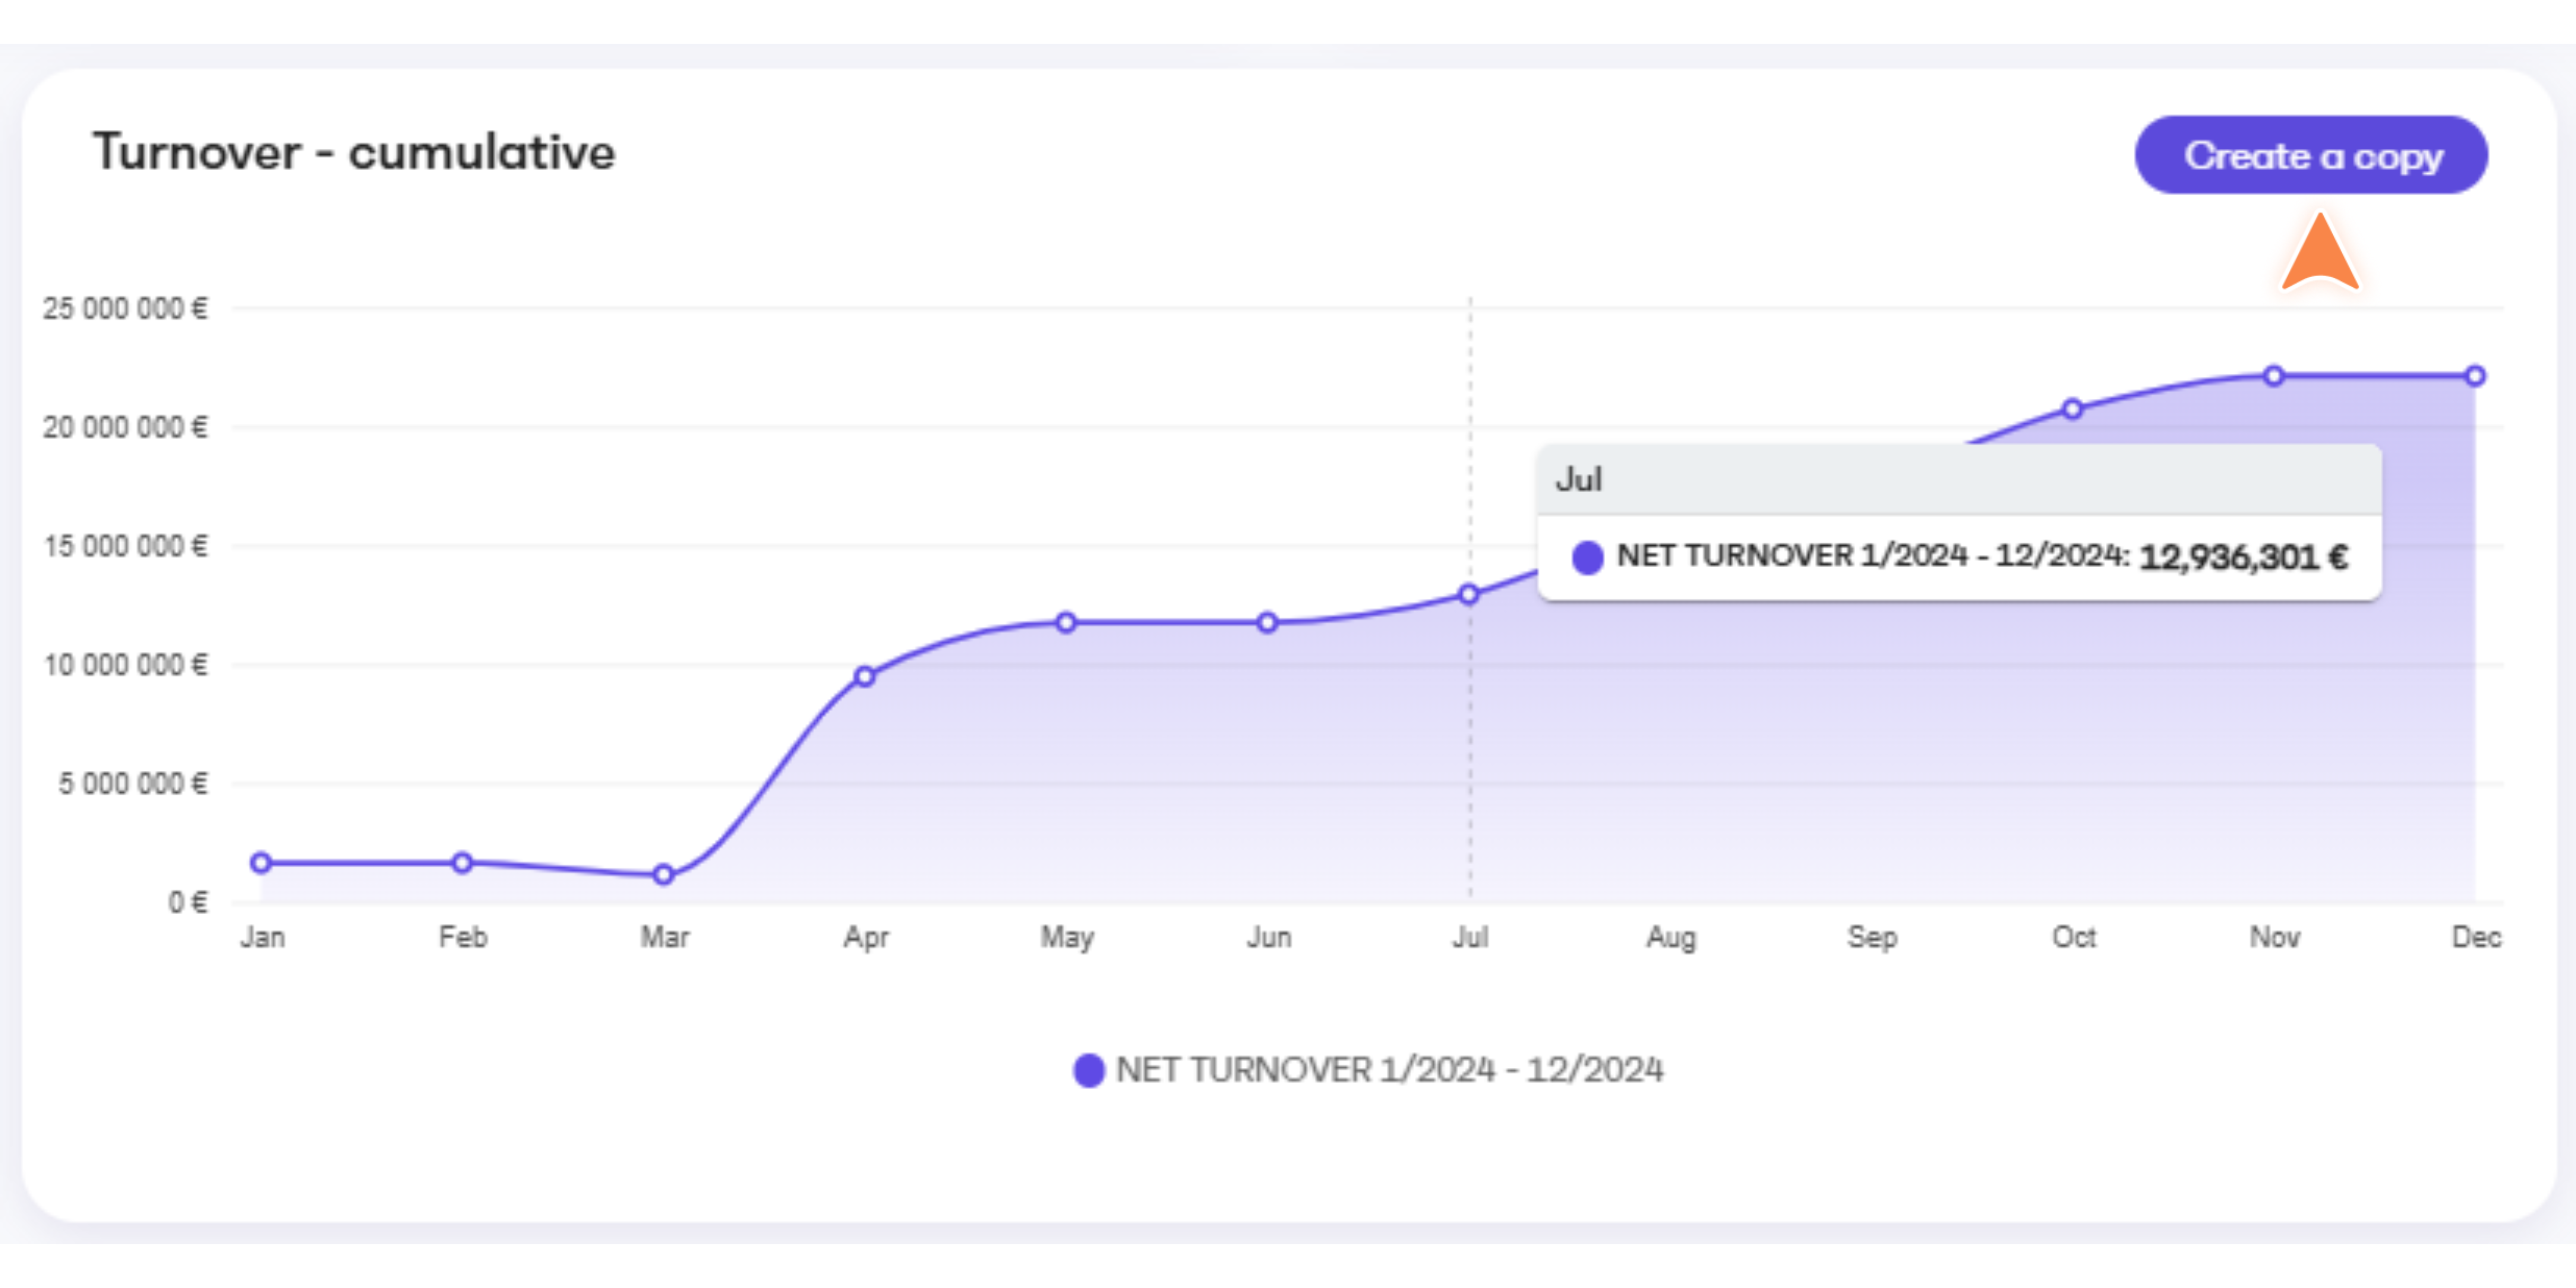This screenshot has height=1288, width=2576.
Task: Toggle the NET TURNOVER 1/2024 - 12/2024 legend entry
Action: (1368, 1070)
